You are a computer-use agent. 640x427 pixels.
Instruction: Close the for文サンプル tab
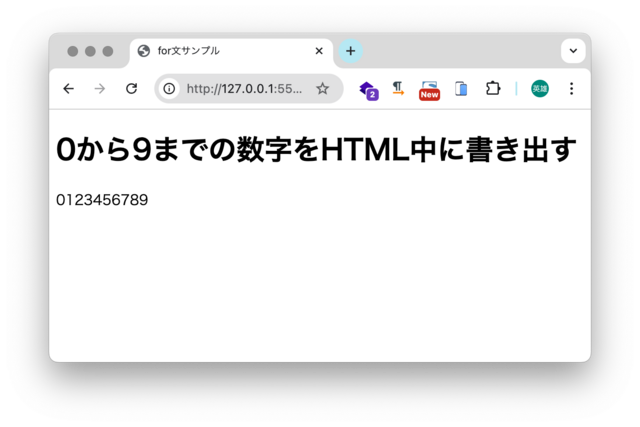point(319,51)
